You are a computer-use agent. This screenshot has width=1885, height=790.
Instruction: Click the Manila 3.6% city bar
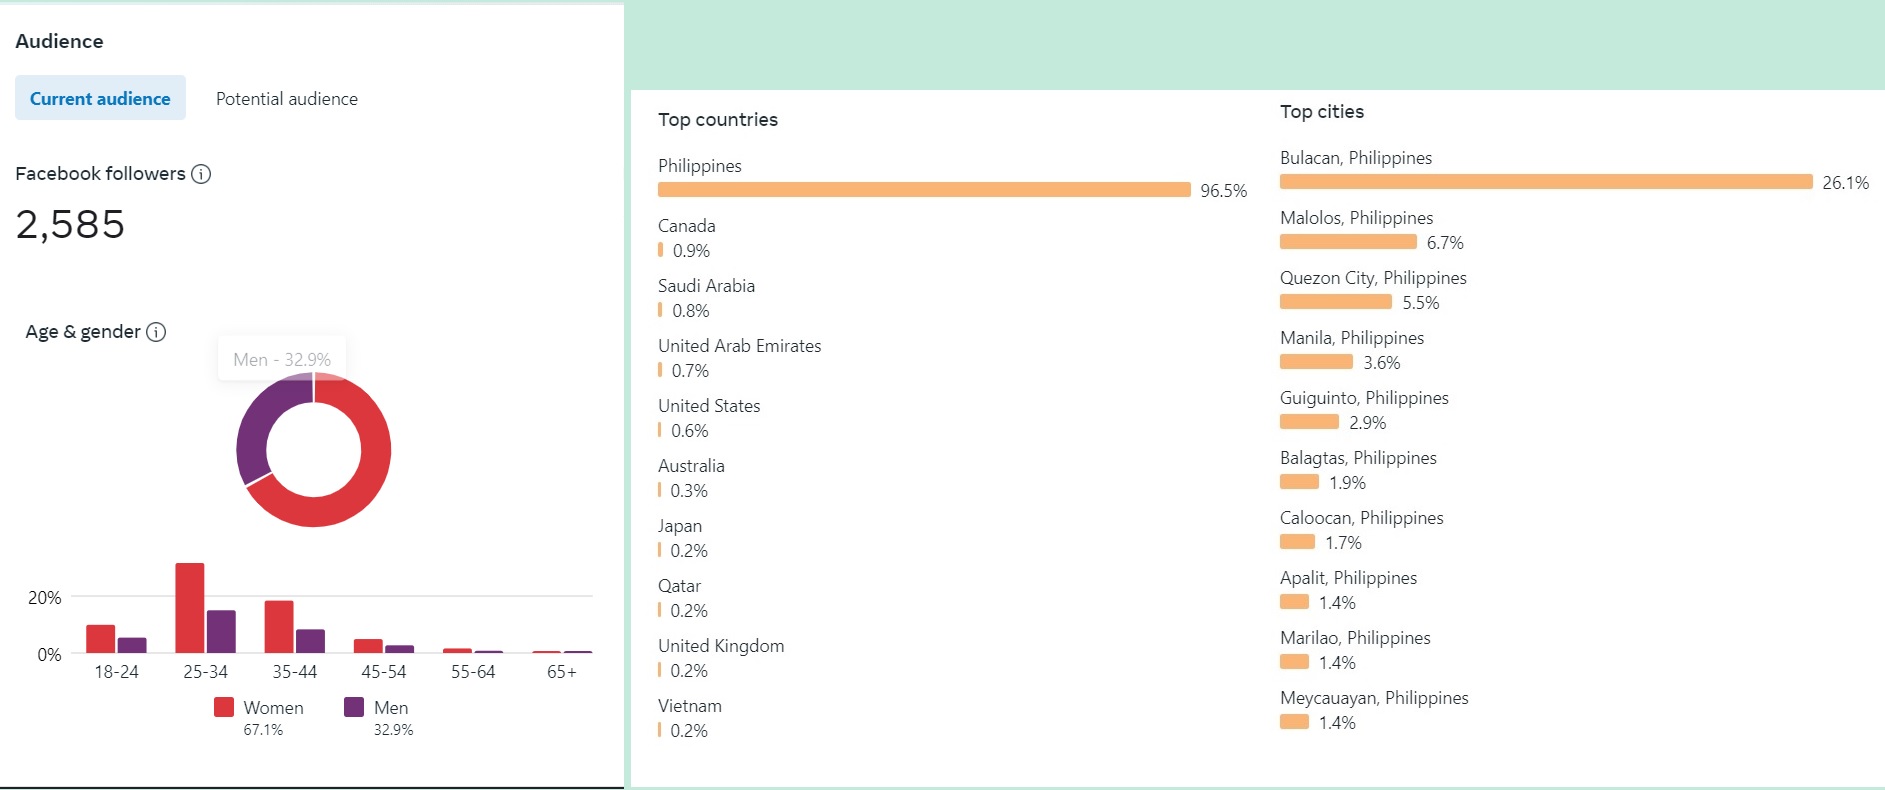(x=1316, y=362)
